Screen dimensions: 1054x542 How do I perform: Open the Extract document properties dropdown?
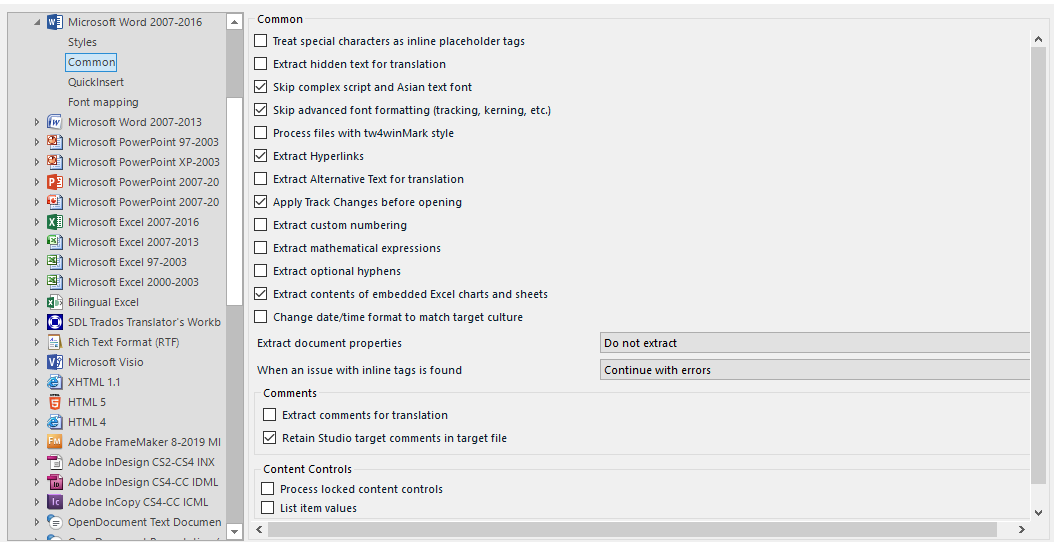coord(815,343)
